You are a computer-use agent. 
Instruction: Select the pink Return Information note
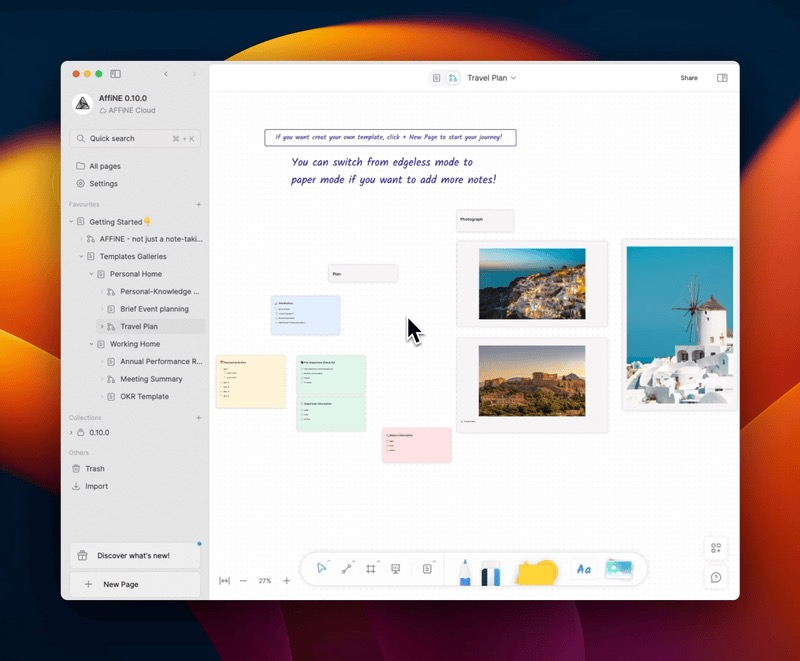(x=417, y=445)
